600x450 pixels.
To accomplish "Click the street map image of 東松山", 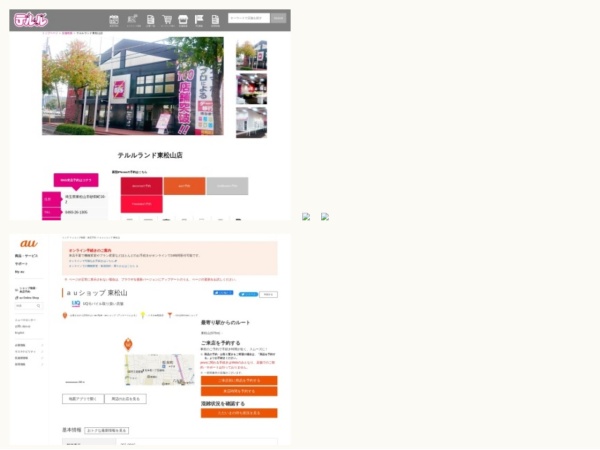I will pos(160,370).
